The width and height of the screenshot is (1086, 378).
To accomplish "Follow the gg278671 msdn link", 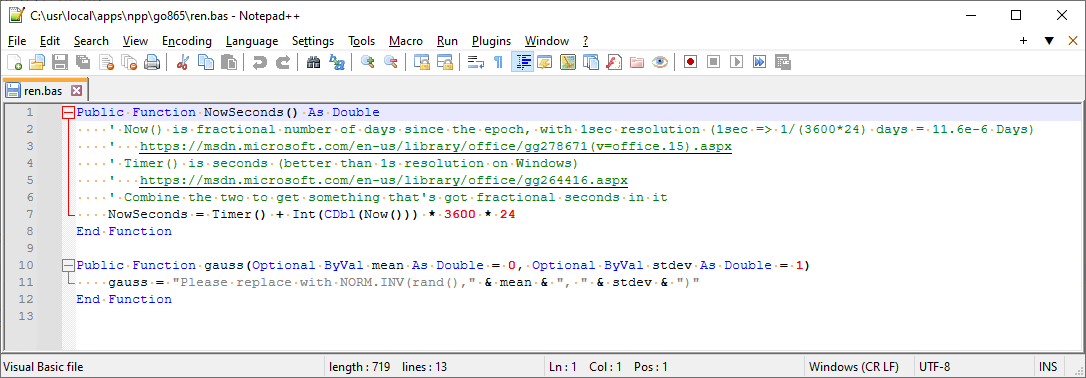I will [x=436, y=147].
